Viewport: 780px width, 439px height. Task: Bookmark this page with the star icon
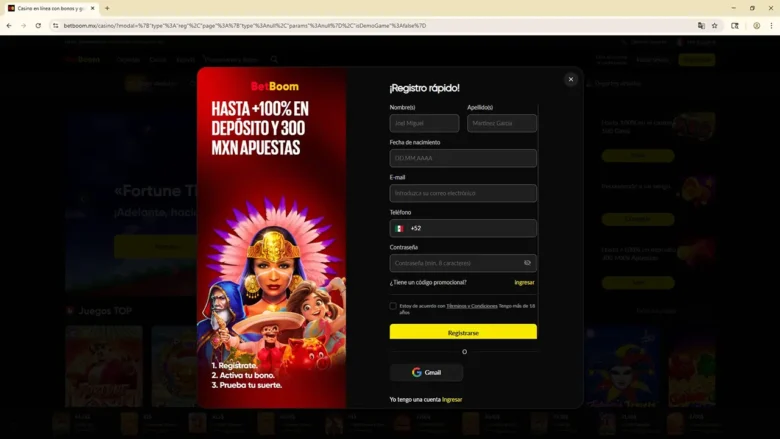(x=714, y=25)
